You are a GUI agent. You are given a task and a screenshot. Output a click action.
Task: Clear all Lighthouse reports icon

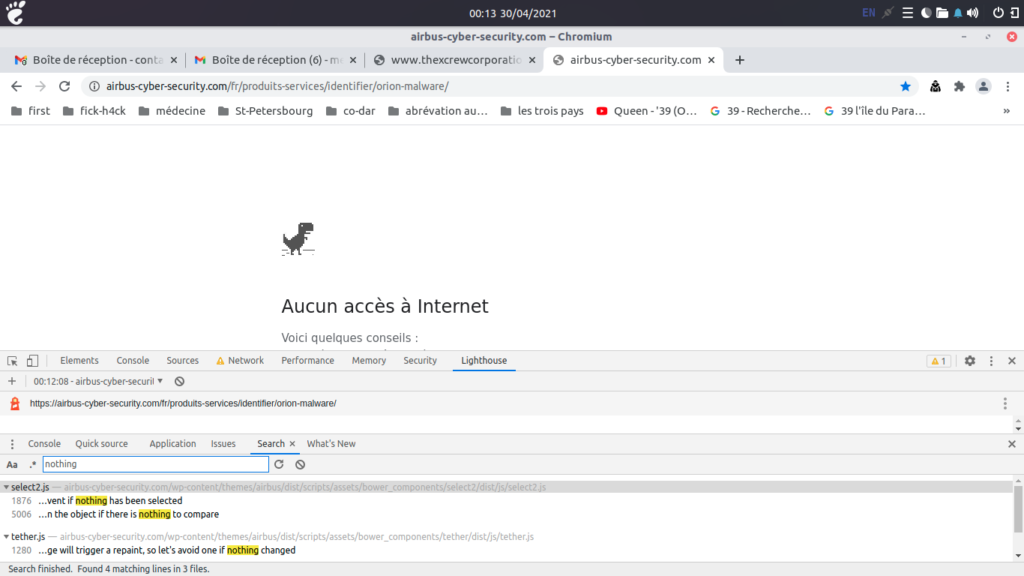[180, 381]
